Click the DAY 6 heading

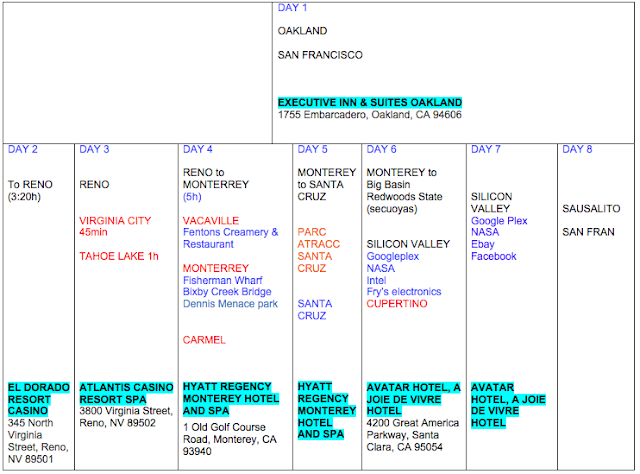[x=381, y=149]
